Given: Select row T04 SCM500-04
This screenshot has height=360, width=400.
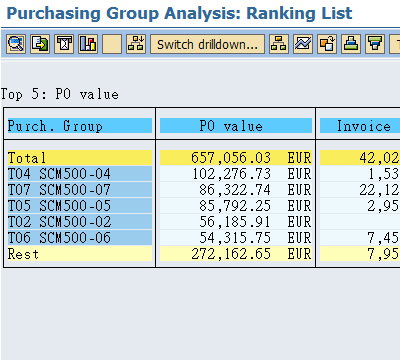Looking at the screenshot, I should (80, 174).
